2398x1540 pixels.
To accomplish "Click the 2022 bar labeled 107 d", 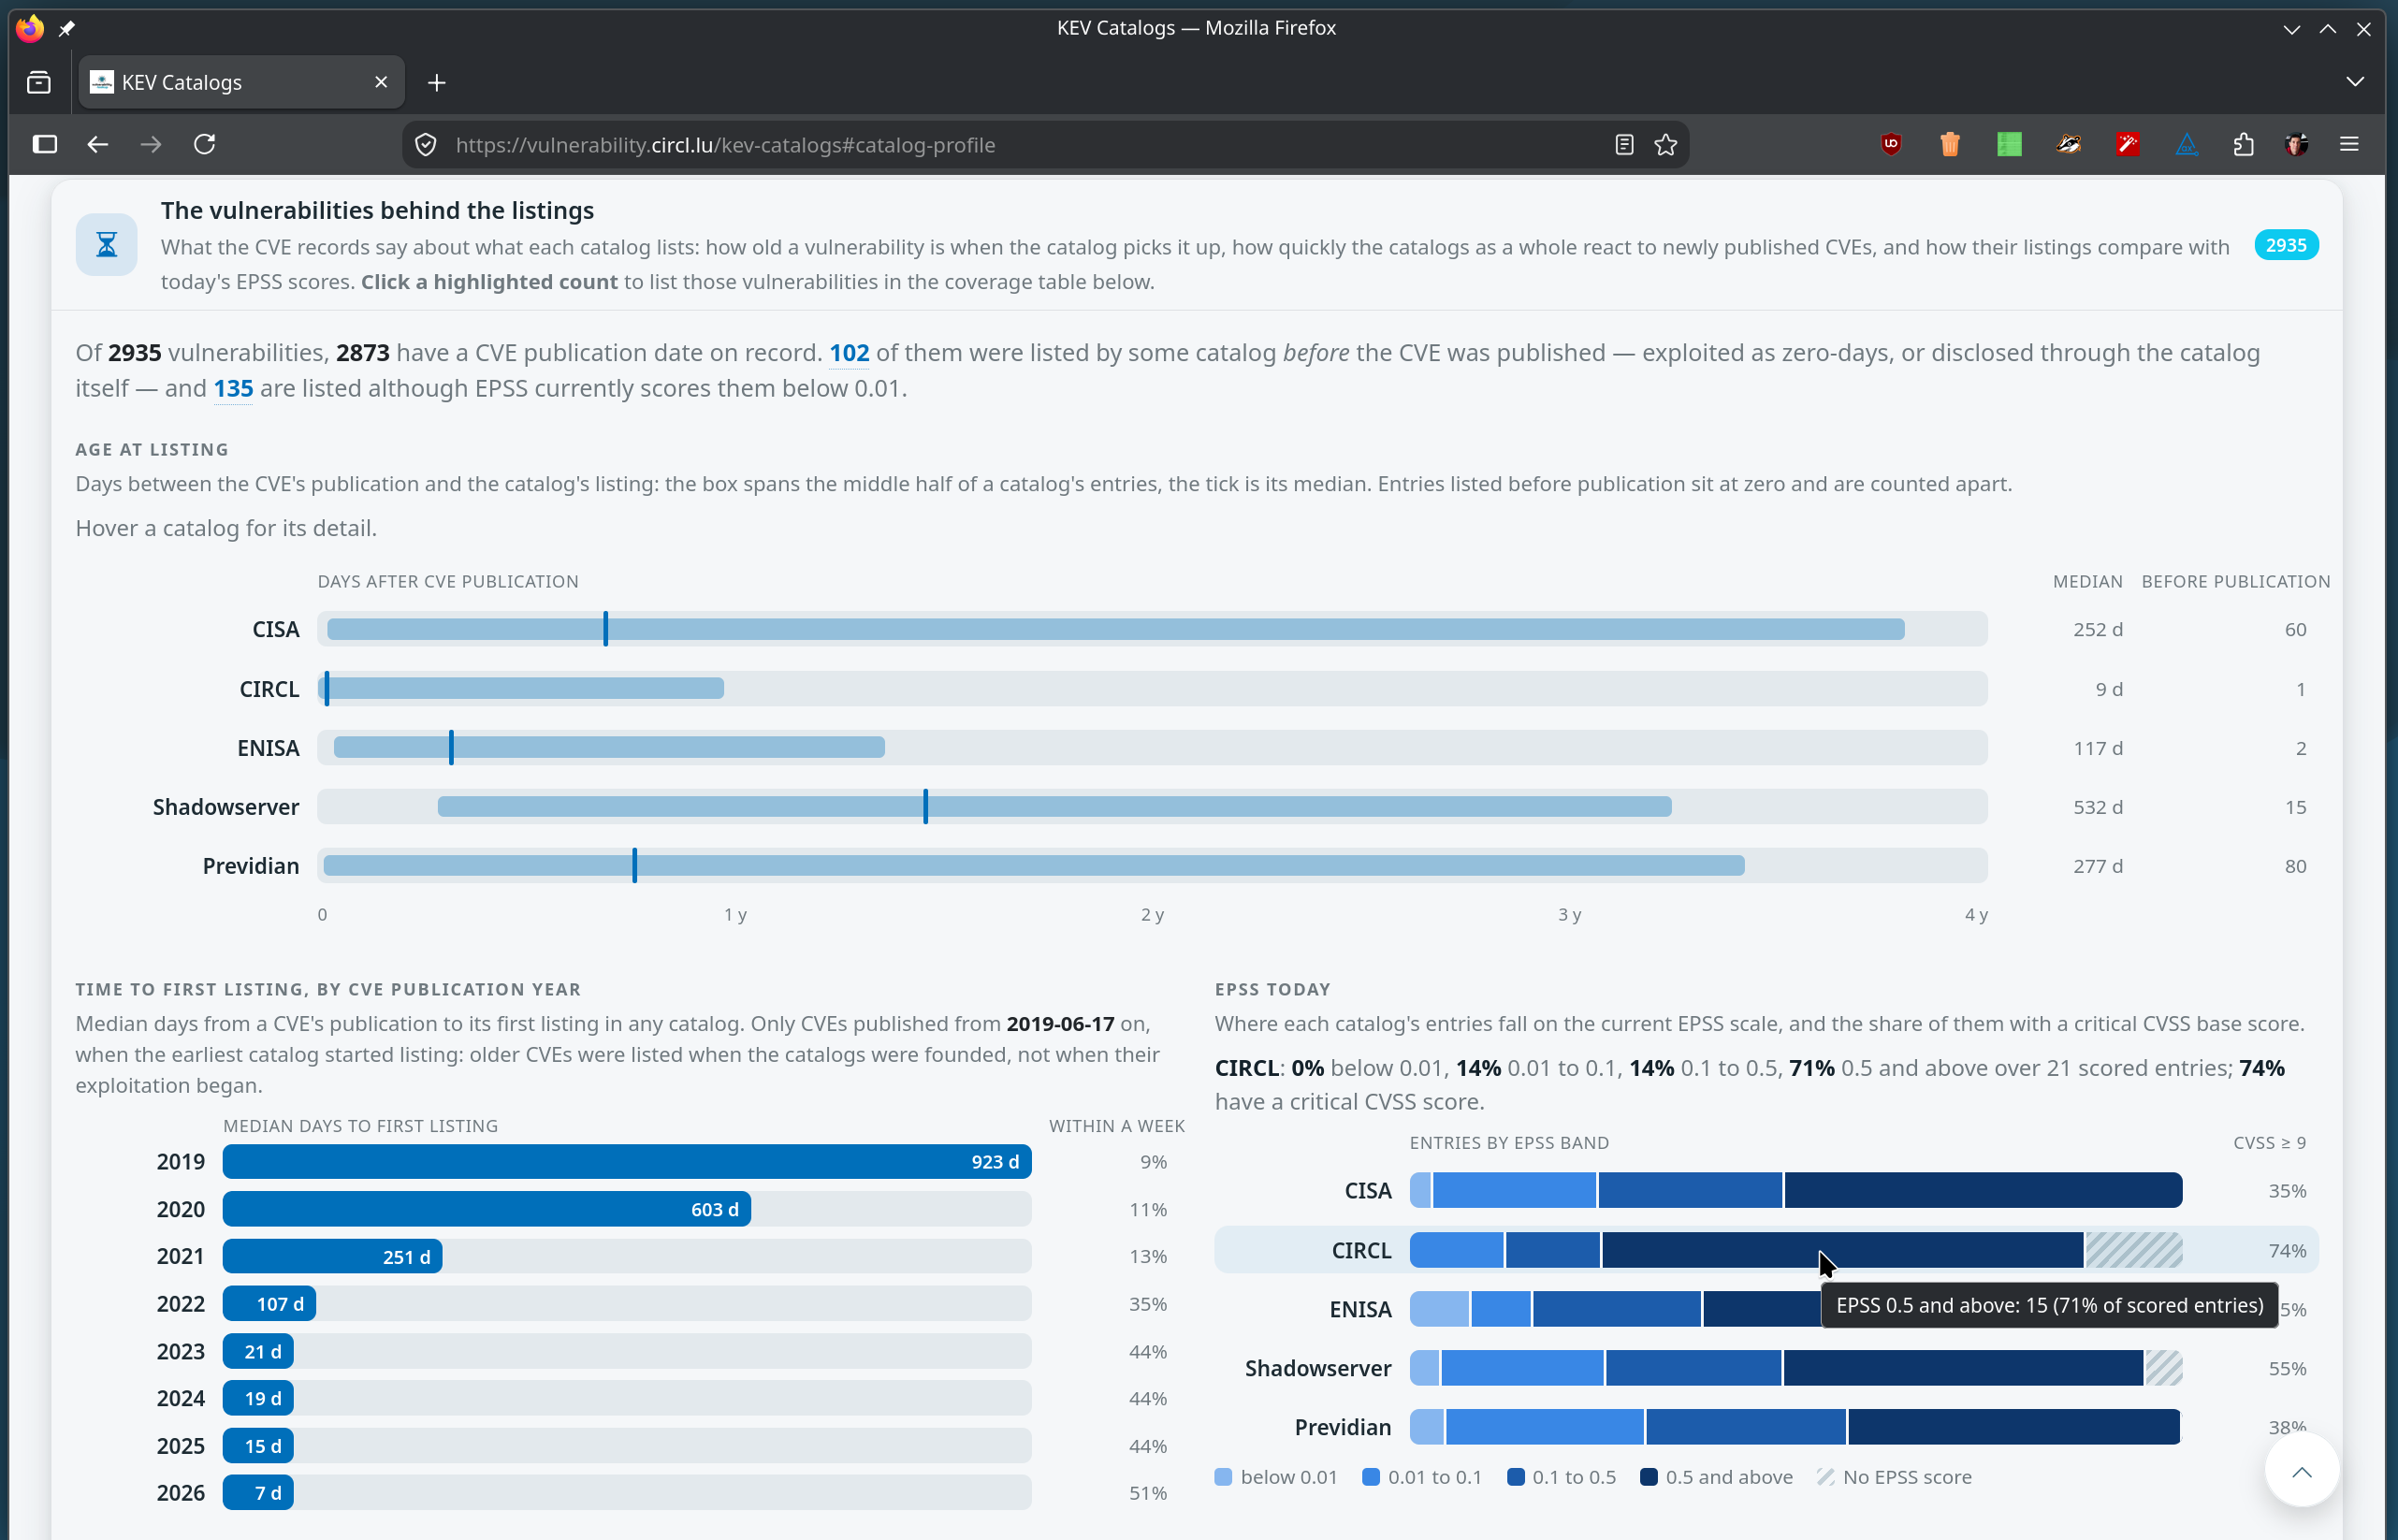I will pyautogui.click(x=269, y=1304).
